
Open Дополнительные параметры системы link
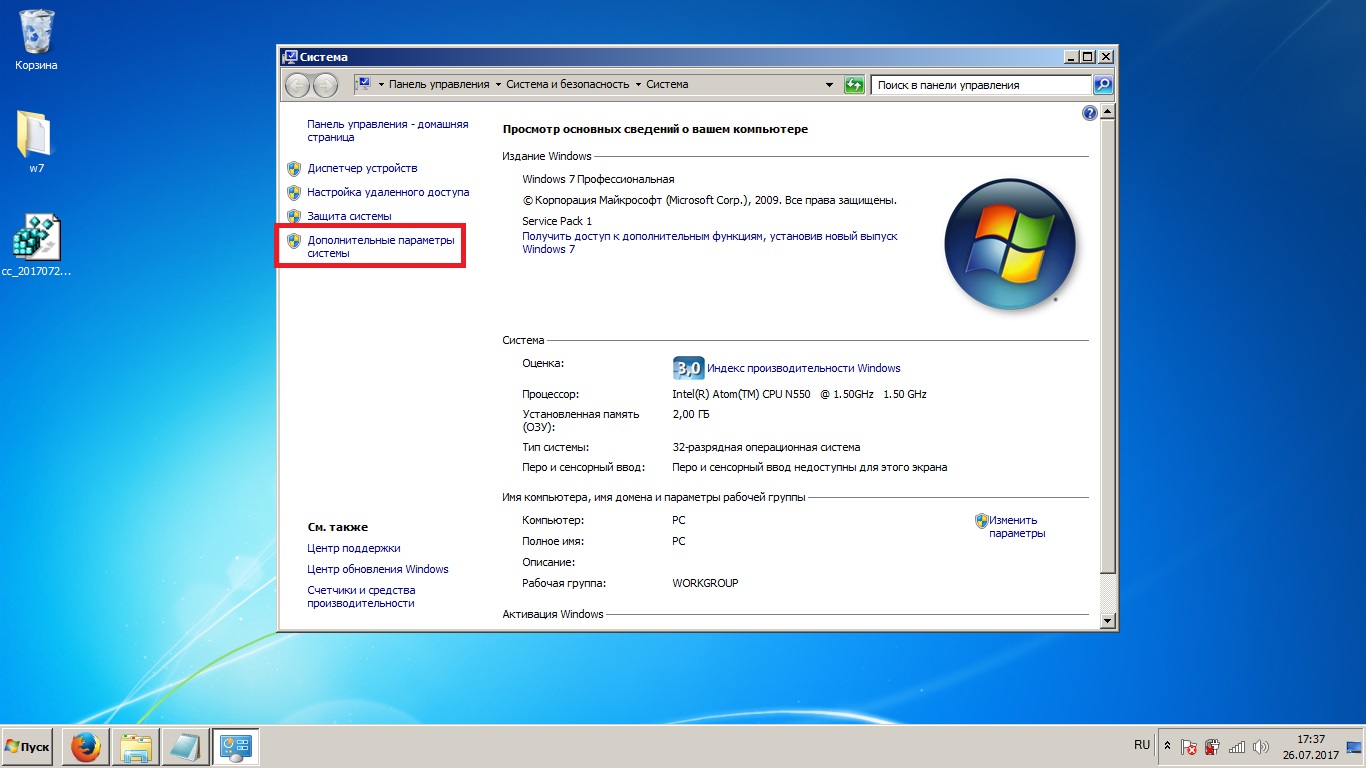tap(380, 247)
